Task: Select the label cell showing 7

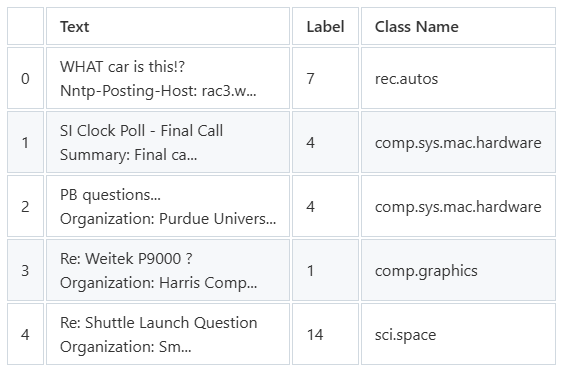Action: pos(325,78)
